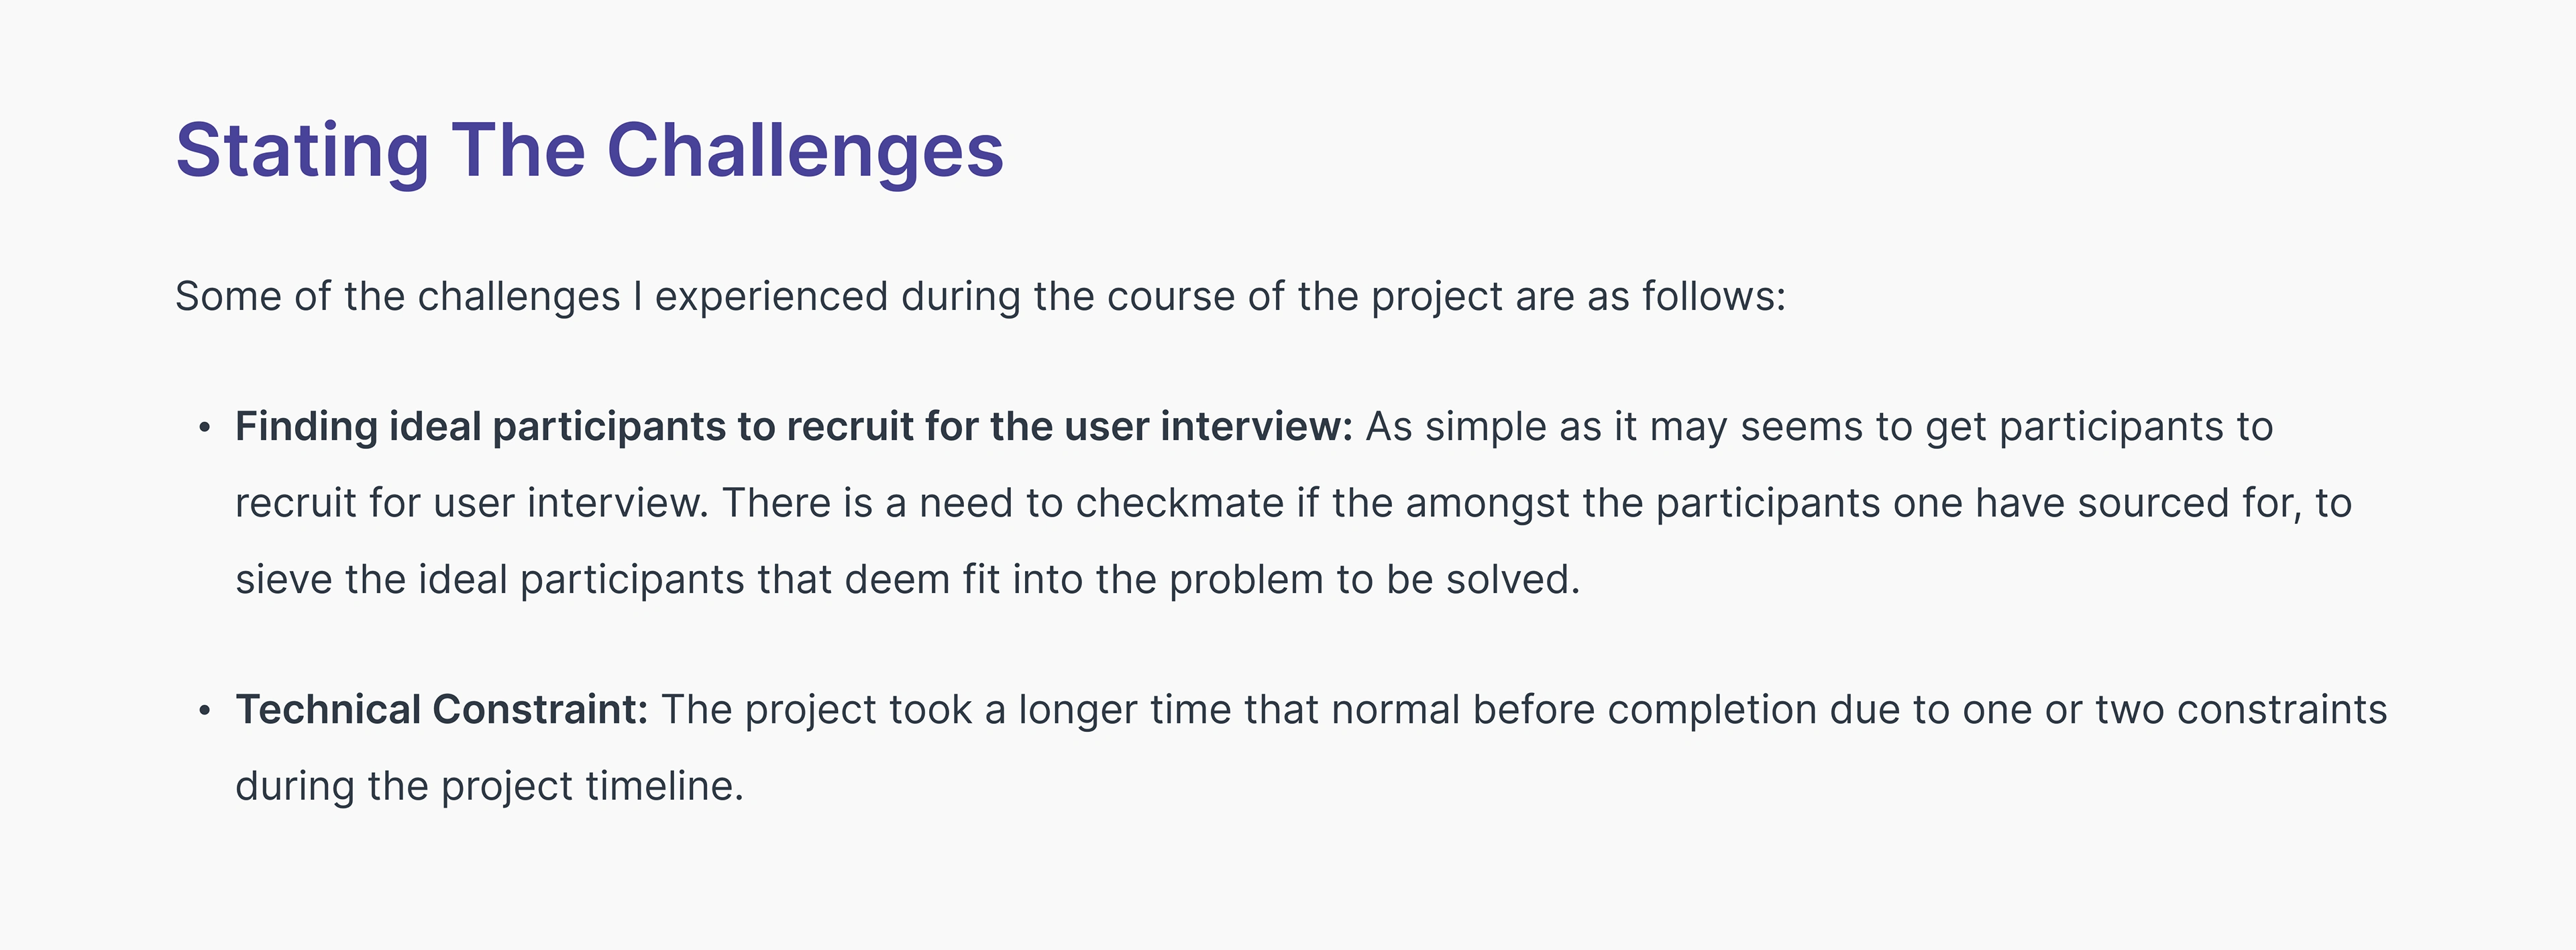Image resolution: width=2576 pixels, height=950 pixels.
Task: Click the second bullet point dot
Action: pos(205,711)
